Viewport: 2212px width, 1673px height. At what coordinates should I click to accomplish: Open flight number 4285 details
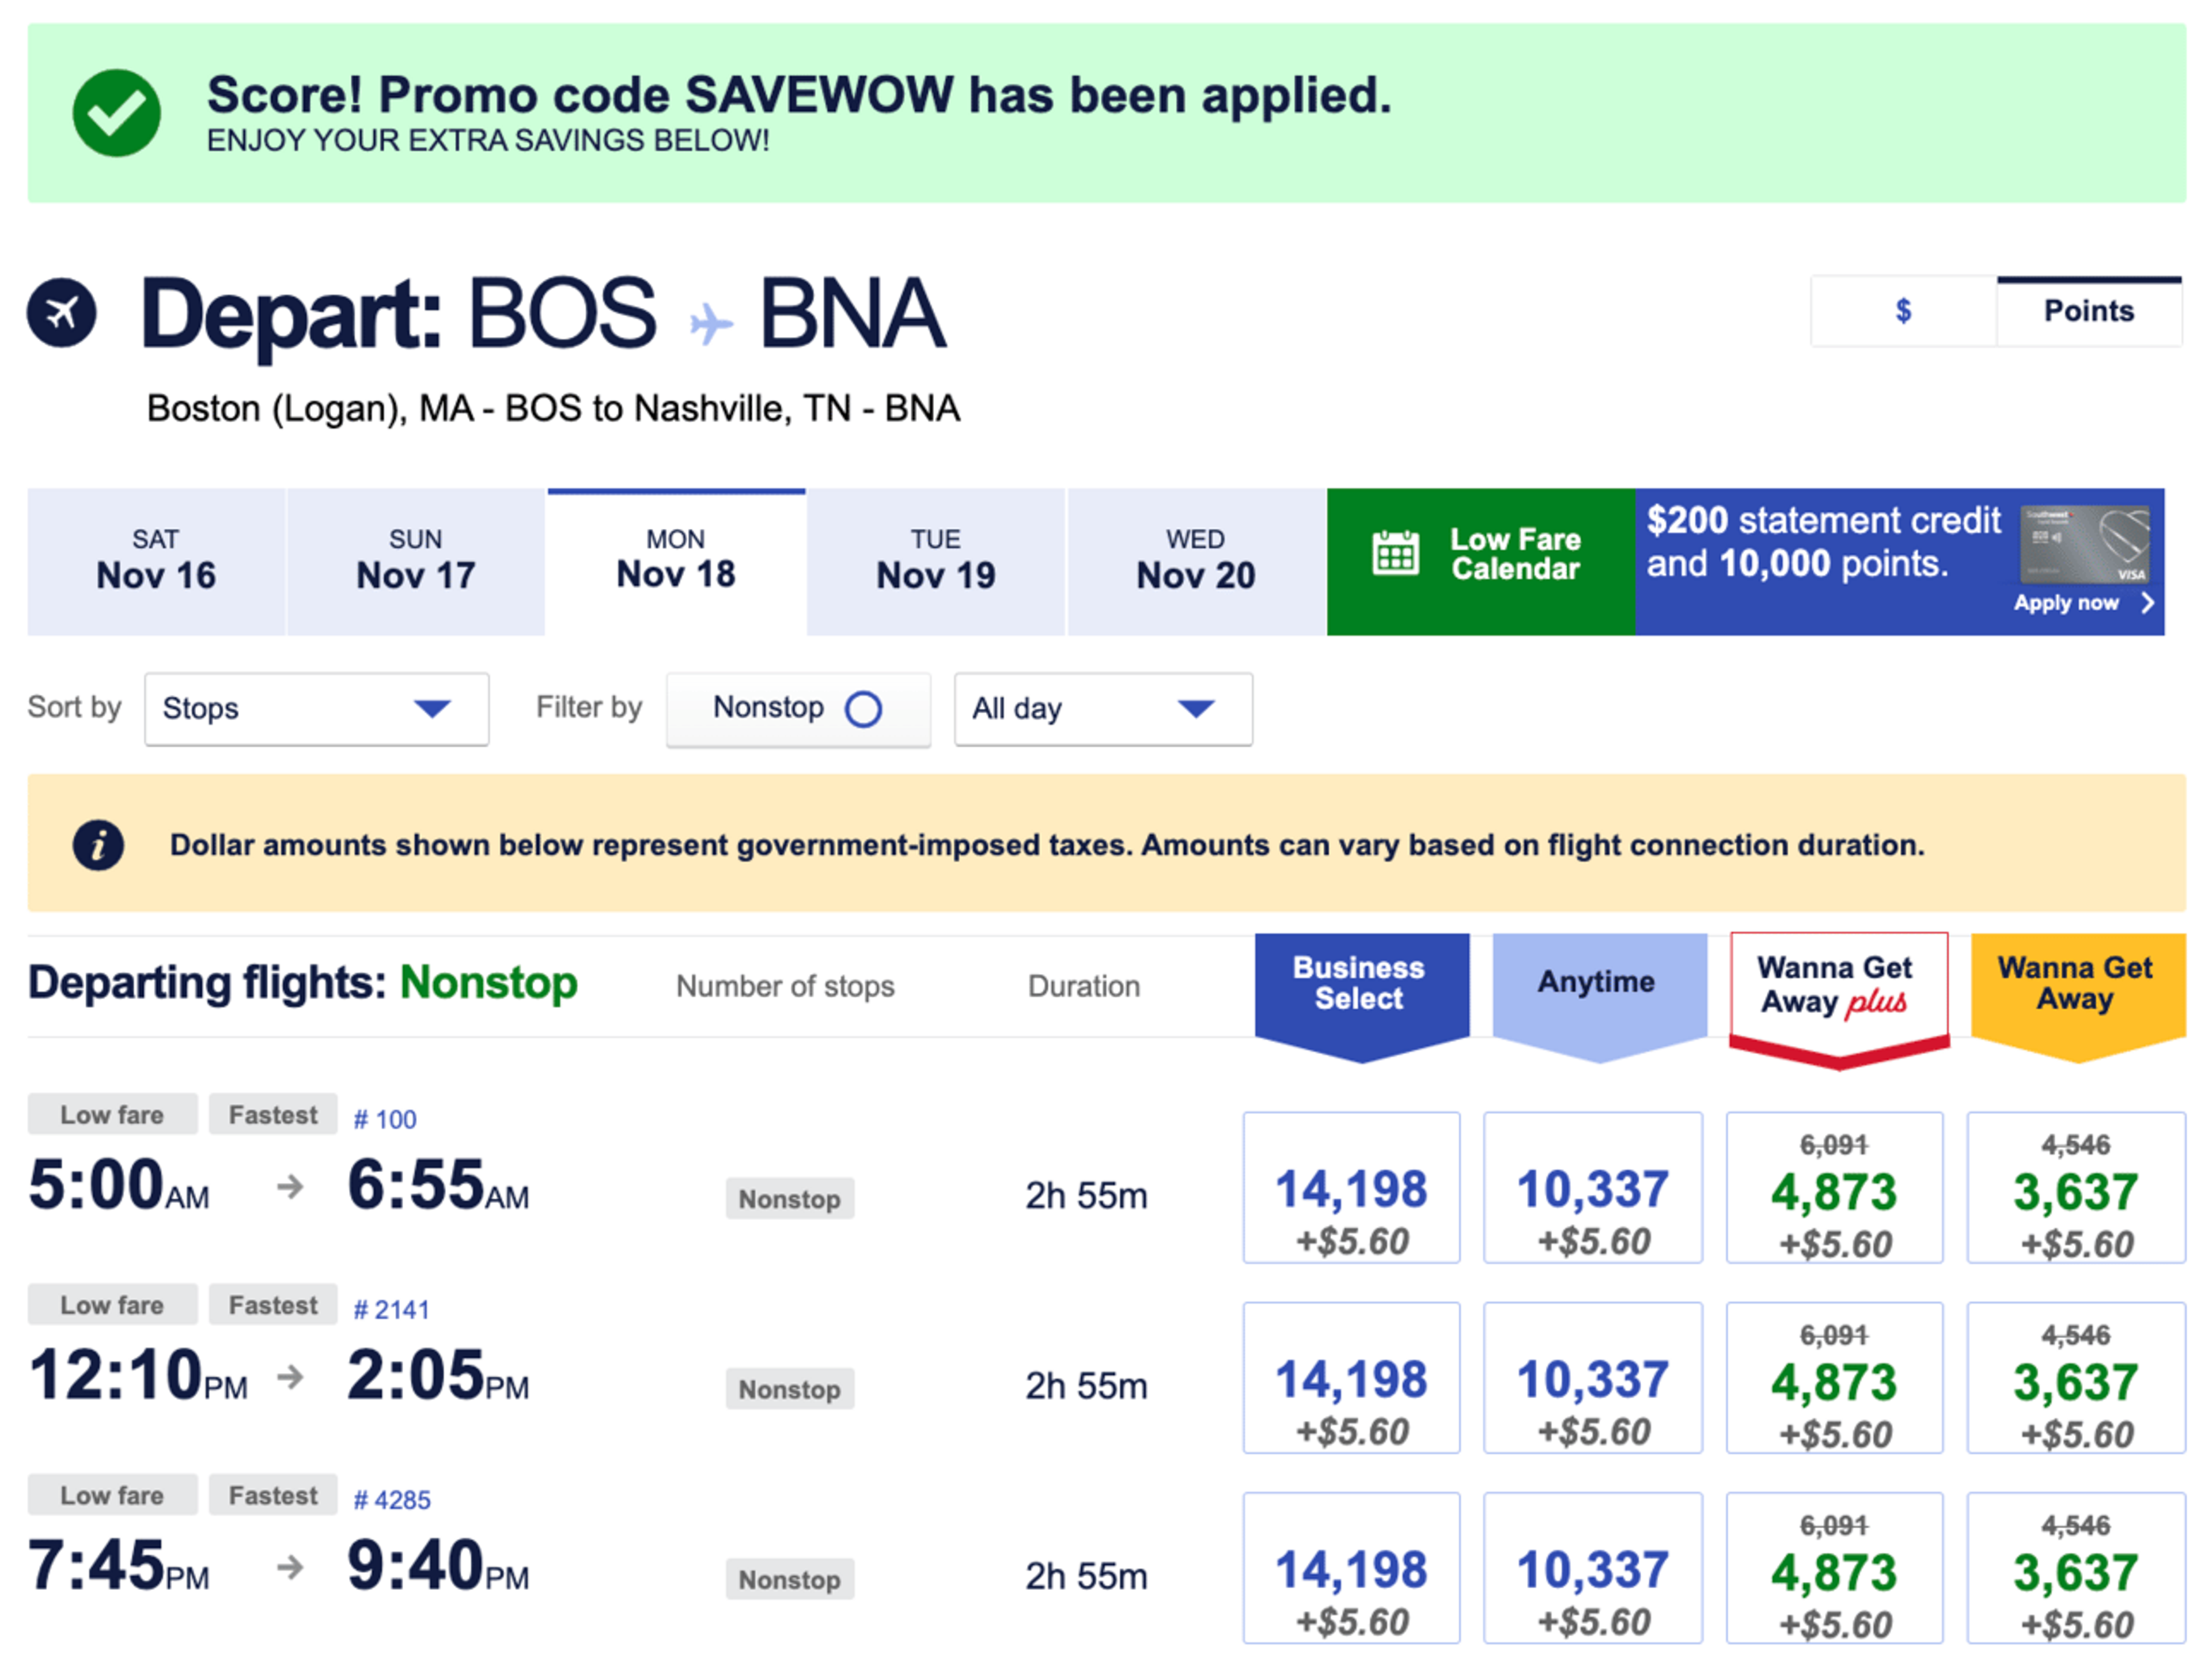[391, 1500]
